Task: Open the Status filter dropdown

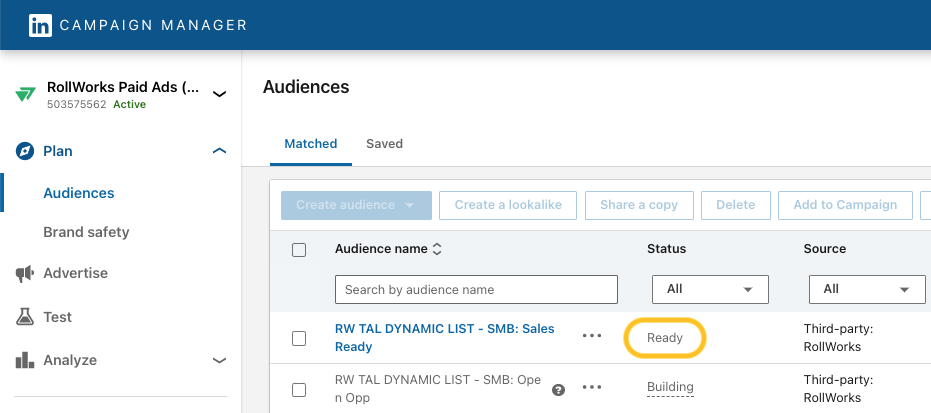Action: click(710, 289)
